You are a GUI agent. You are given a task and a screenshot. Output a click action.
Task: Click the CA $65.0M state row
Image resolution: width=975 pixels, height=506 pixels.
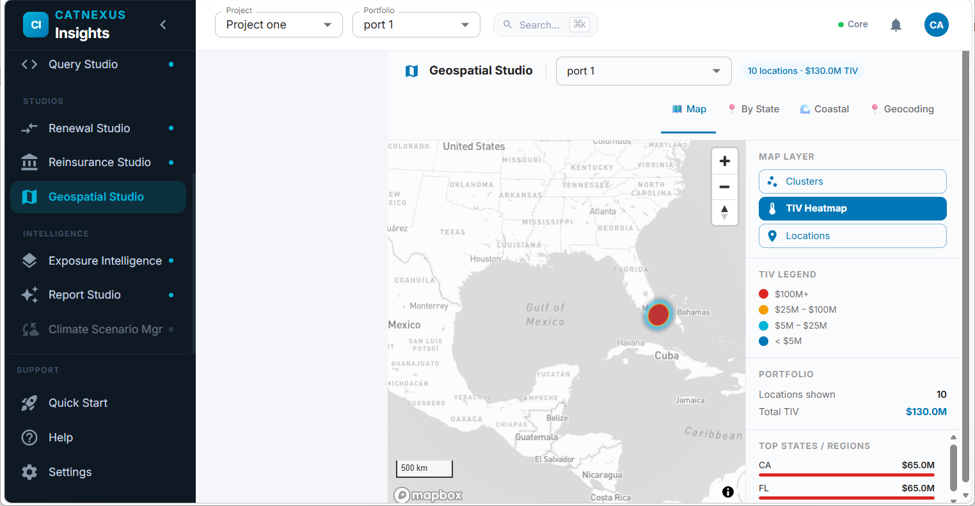coord(846,468)
